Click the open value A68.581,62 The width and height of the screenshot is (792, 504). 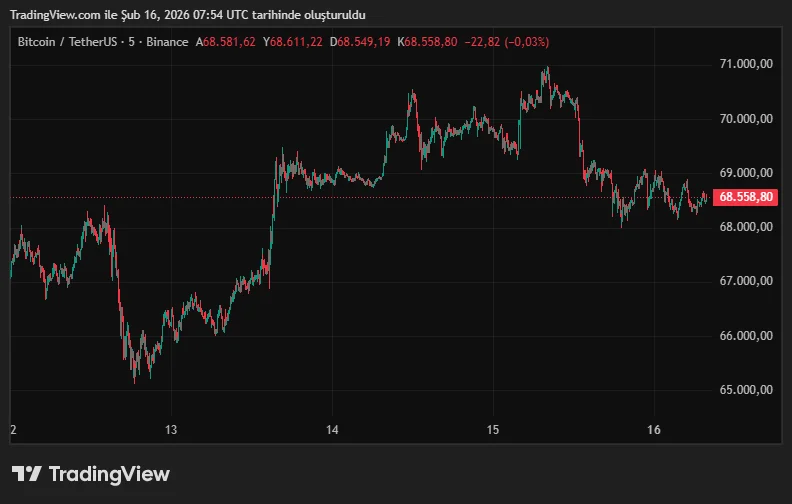(226, 42)
